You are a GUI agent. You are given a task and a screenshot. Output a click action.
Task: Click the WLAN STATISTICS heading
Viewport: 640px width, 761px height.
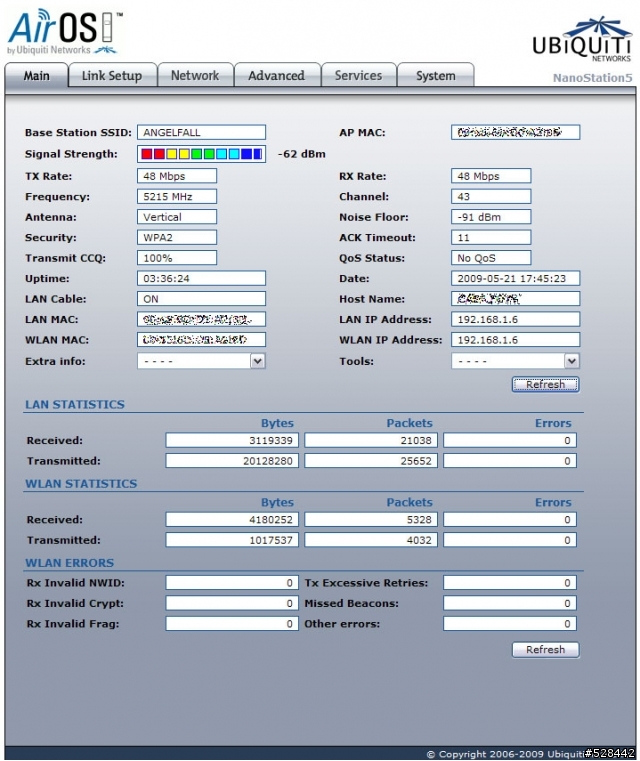tap(81, 484)
